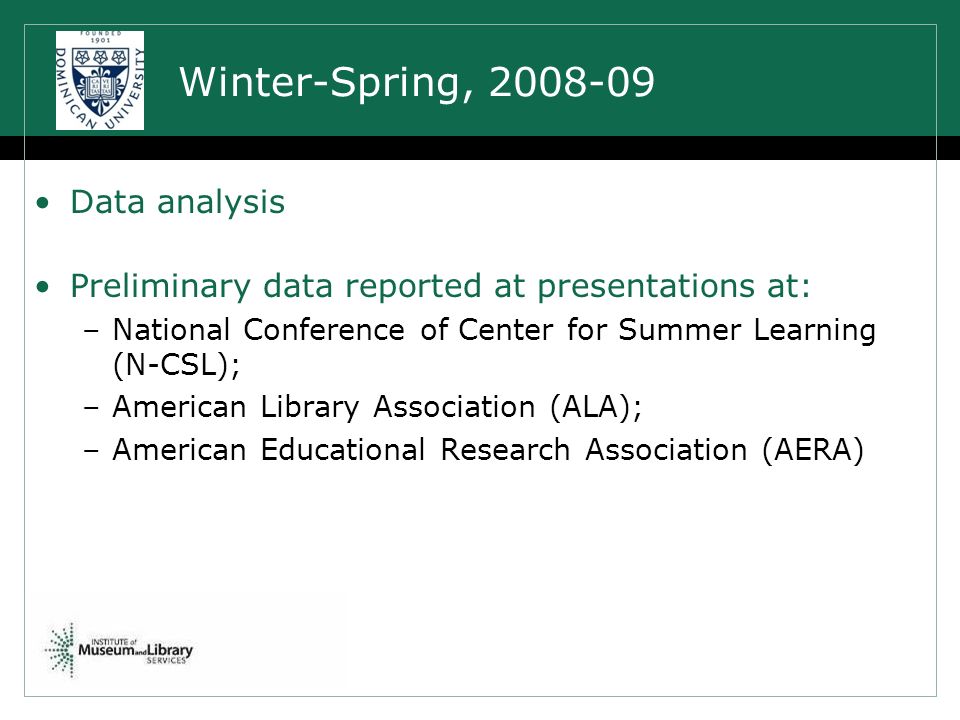The image size is (960, 720).
Task: Click the 'Museum and Library' text in the footer logo
Action: click(x=135, y=650)
